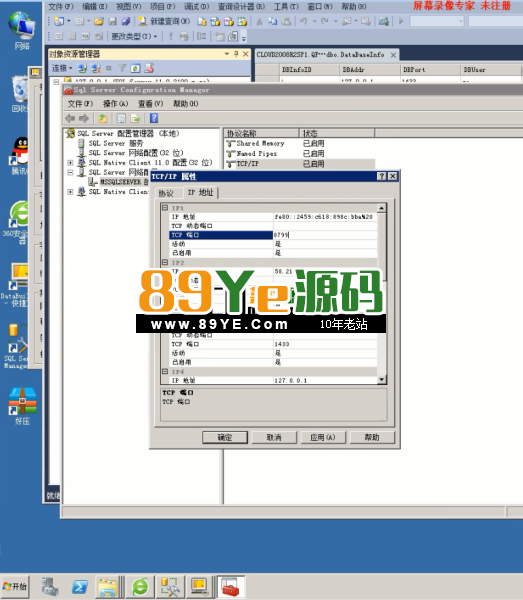This screenshot has height=600, width=523.
Task: Select the dbo.DataBaseInfo document tab
Action: [x=326, y=55]
